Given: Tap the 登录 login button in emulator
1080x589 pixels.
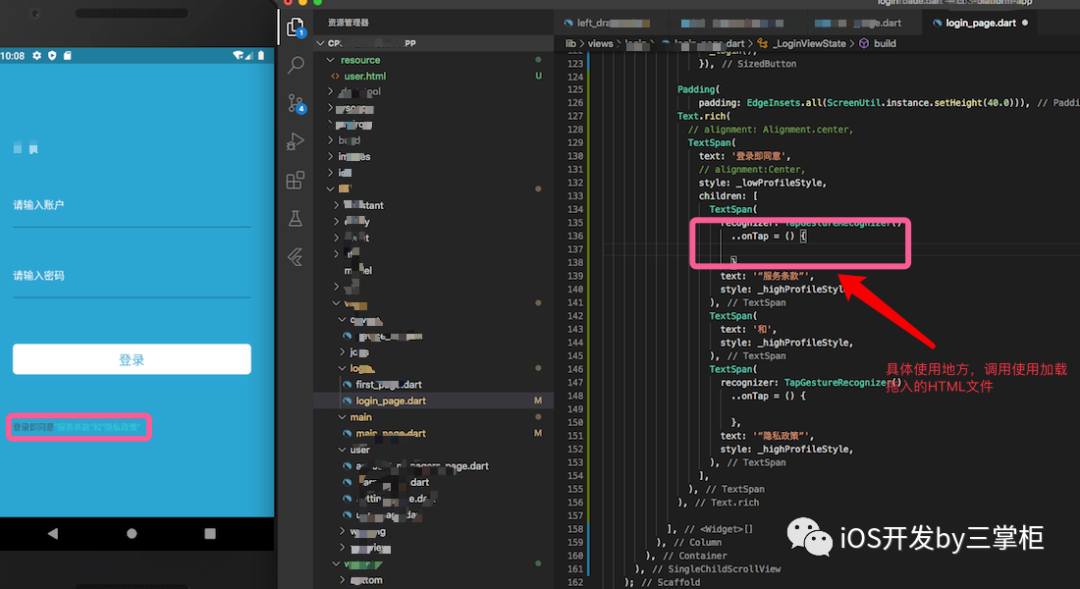Looking at the screenshot, I should pos(132,360).
